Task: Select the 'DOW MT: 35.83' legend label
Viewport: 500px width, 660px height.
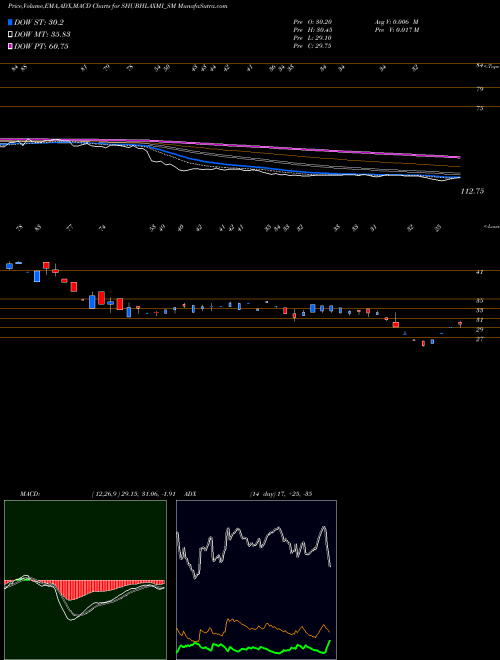Action: click(42, 35)
